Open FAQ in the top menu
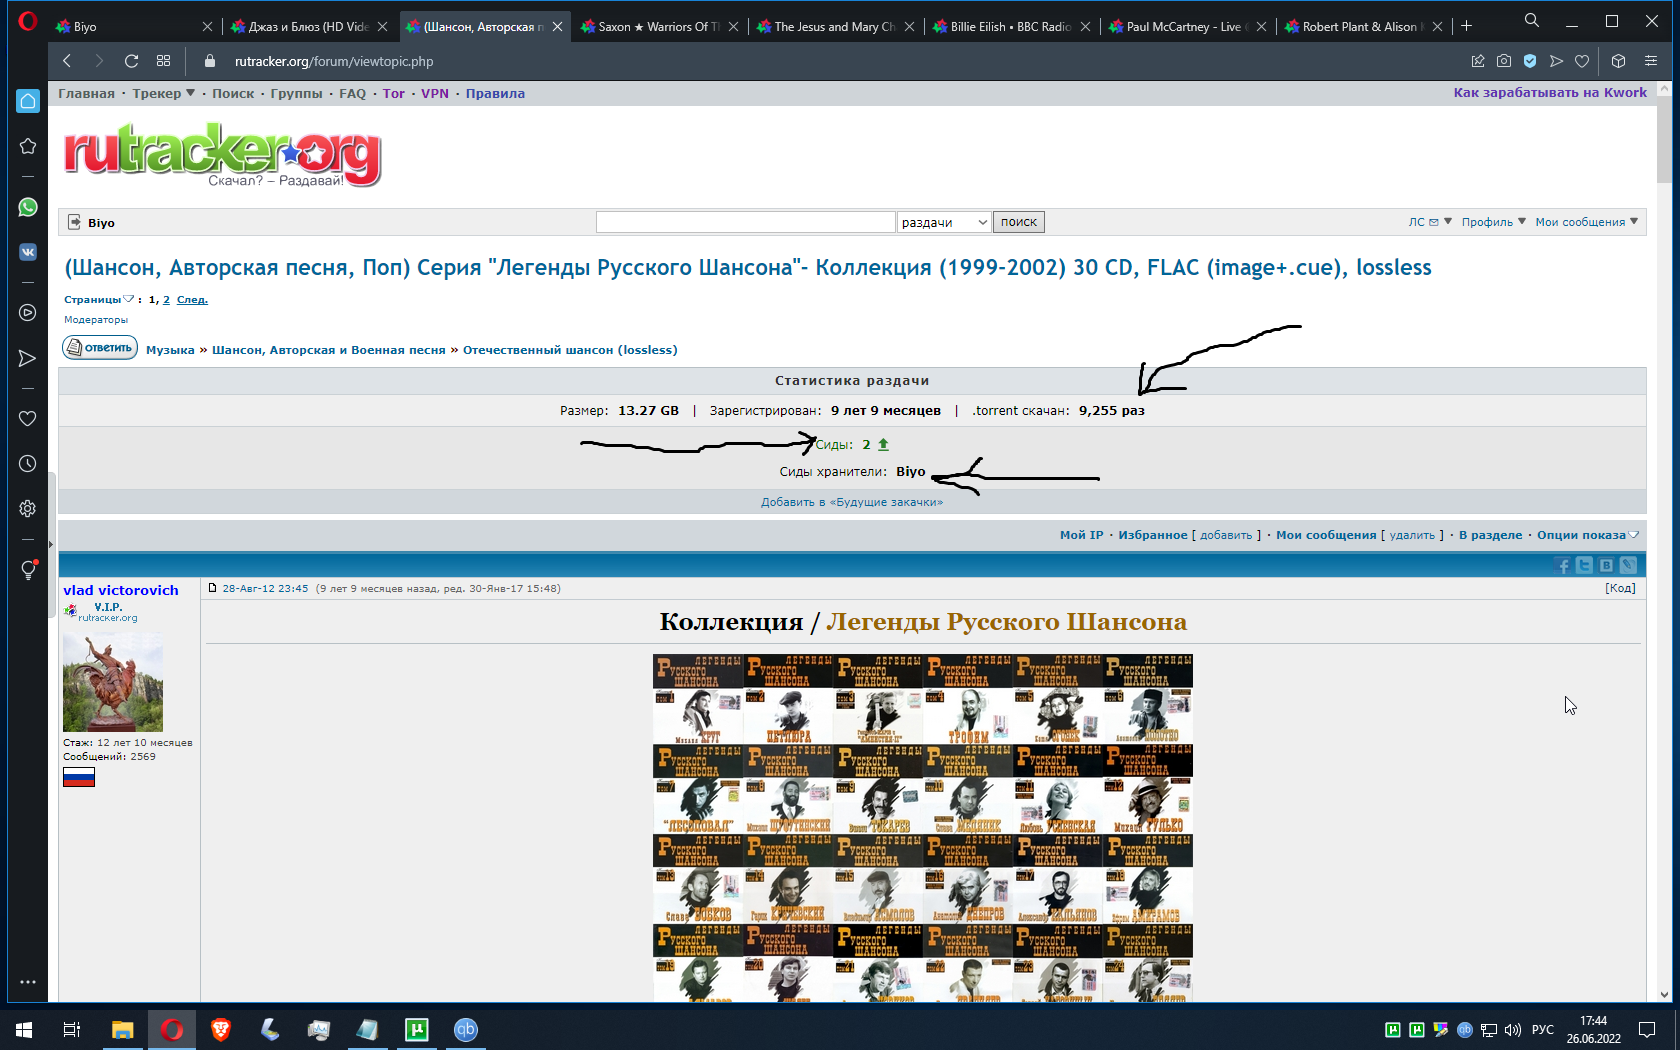This screenshot has width=1680, height=1050. pyautogui.click(x=353, y=93)
